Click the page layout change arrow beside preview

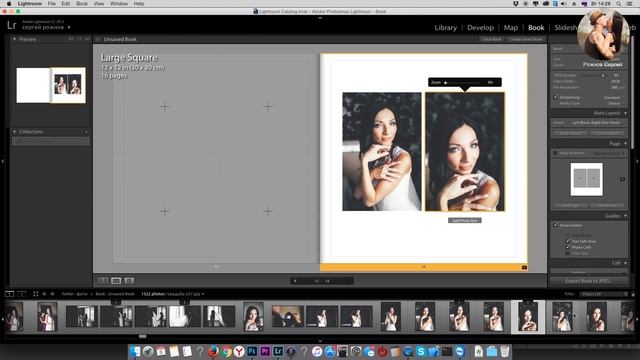point(622,179)
